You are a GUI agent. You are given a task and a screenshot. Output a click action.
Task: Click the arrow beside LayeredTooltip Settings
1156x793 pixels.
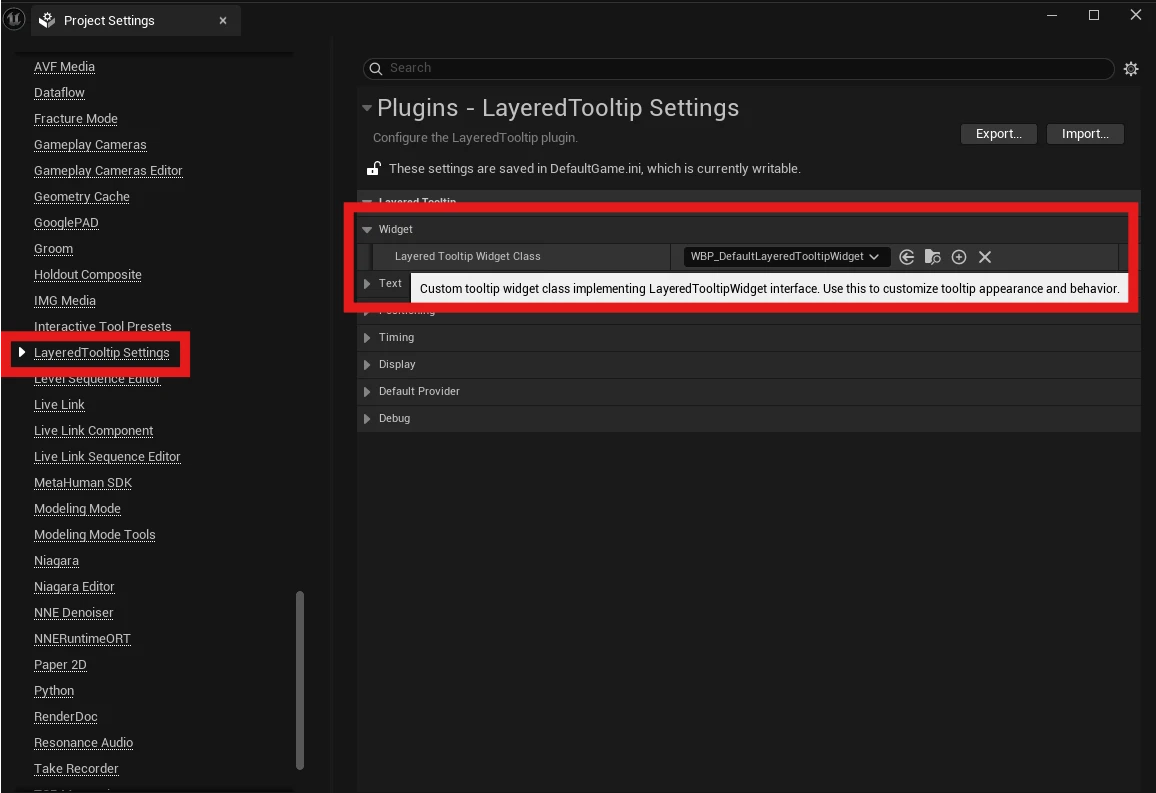pos(22,352)
